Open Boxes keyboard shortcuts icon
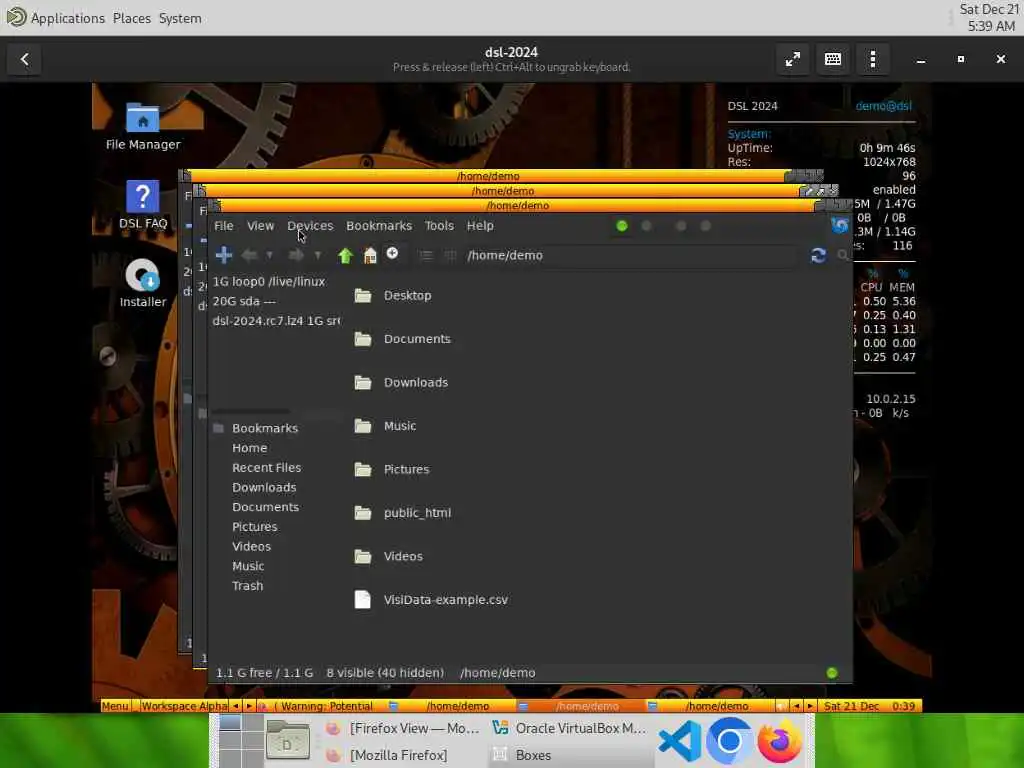Image resolution: width=1024 pixels, height=768 pixels. [x=833, y=59]
